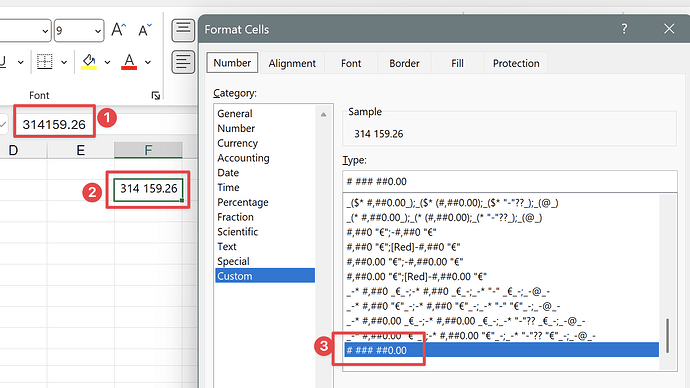Select cell showing 314 159.26
The image size is (690, 388).
149,189
